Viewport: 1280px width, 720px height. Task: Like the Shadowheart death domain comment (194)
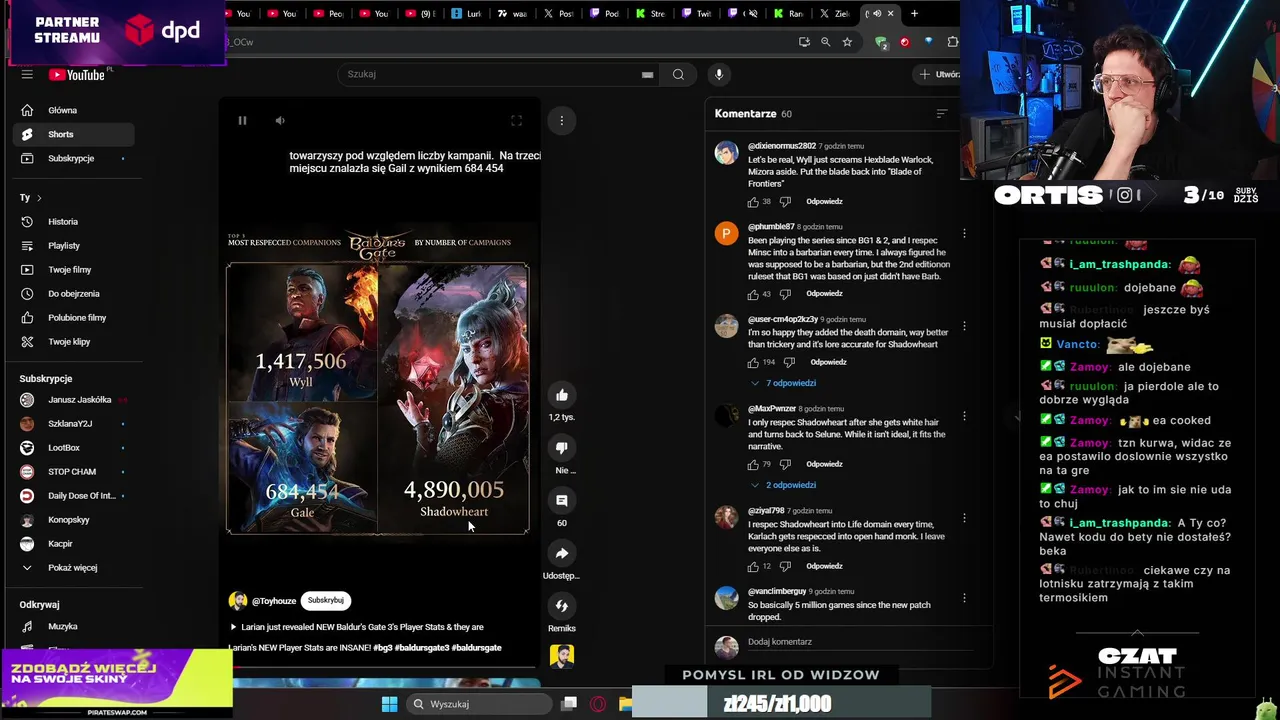(x=753, y=362)
